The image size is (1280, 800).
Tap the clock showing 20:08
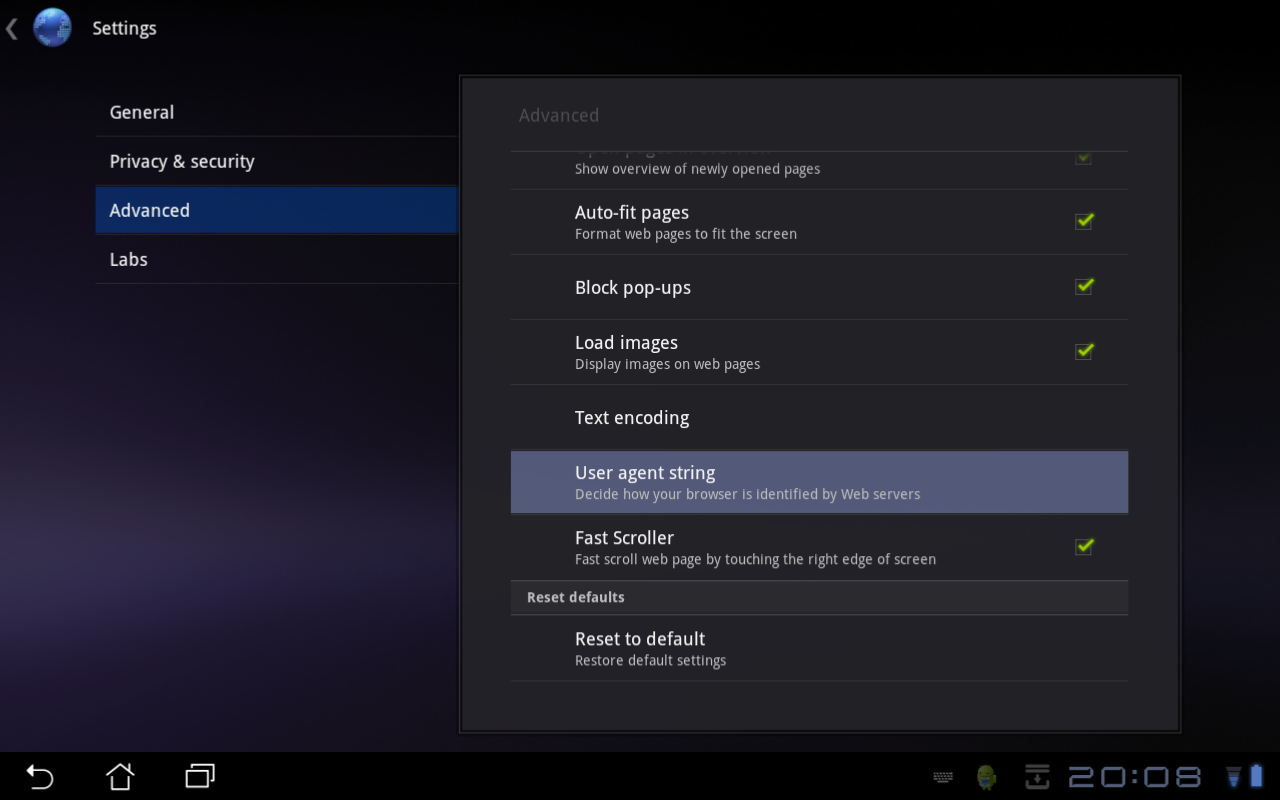pos(1135,777)
